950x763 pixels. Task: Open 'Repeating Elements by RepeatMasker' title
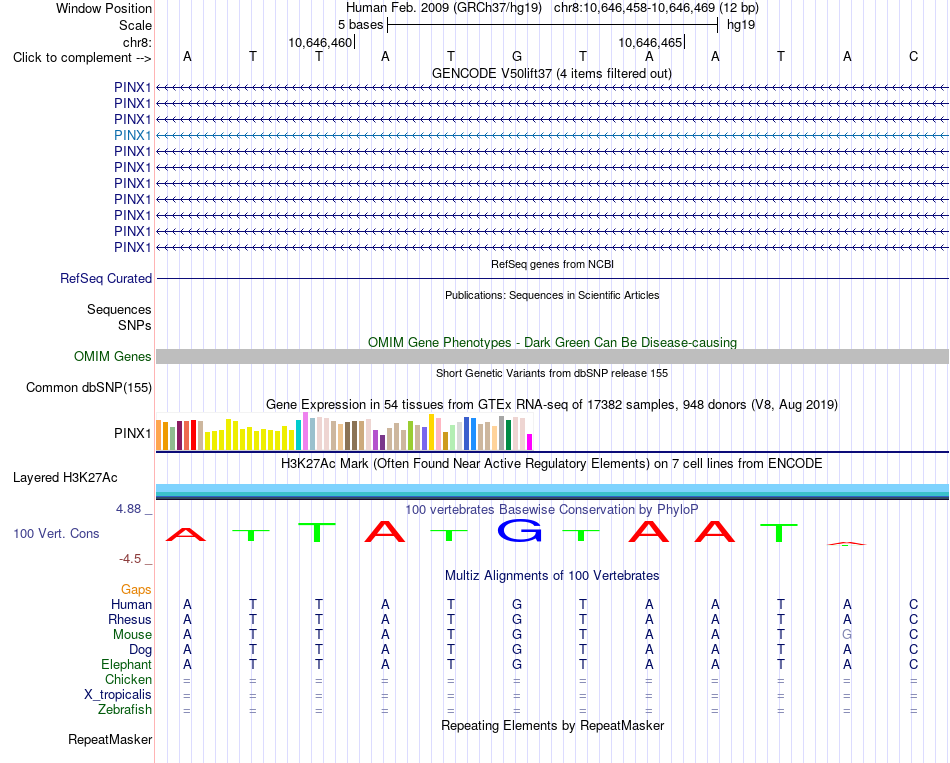click(552, 725)
